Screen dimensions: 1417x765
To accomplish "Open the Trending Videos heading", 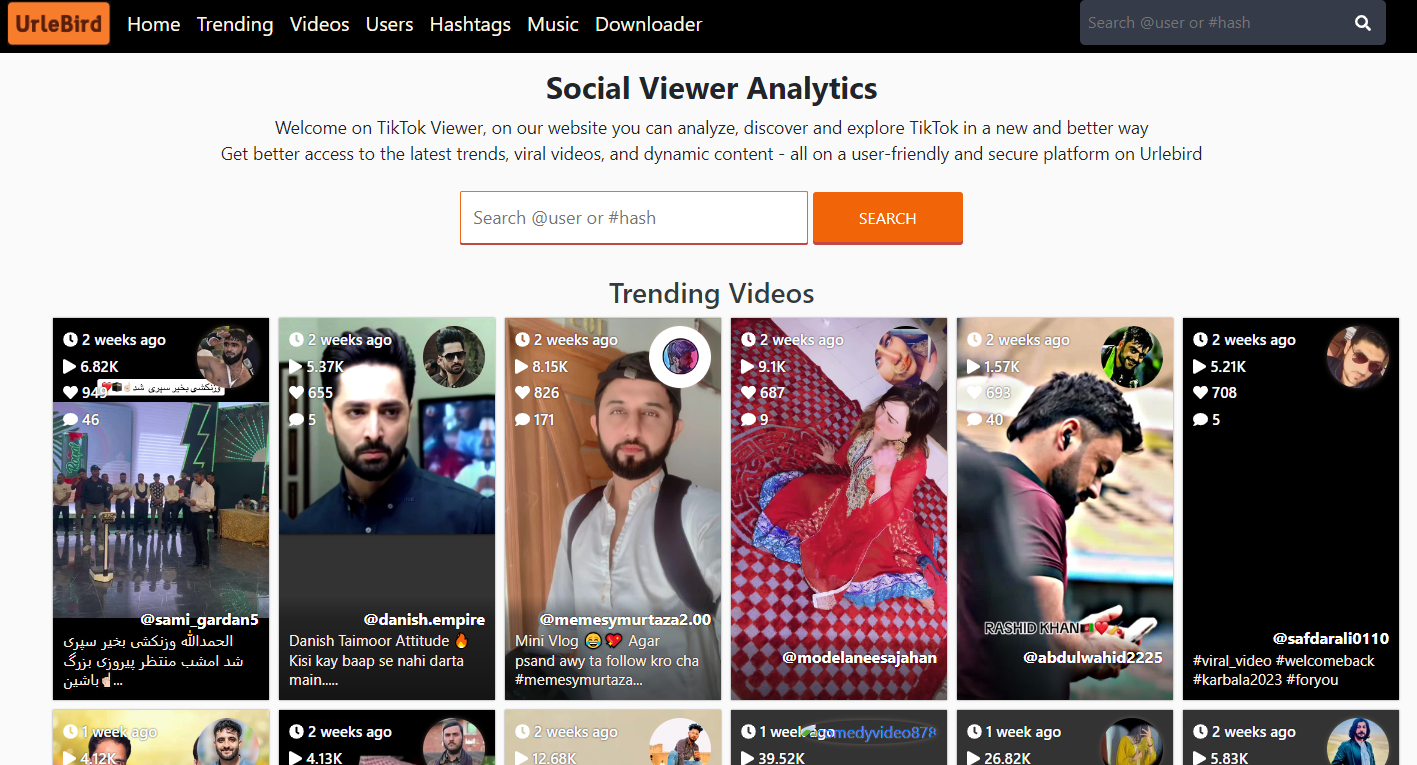I will click(x=712, y=293).
